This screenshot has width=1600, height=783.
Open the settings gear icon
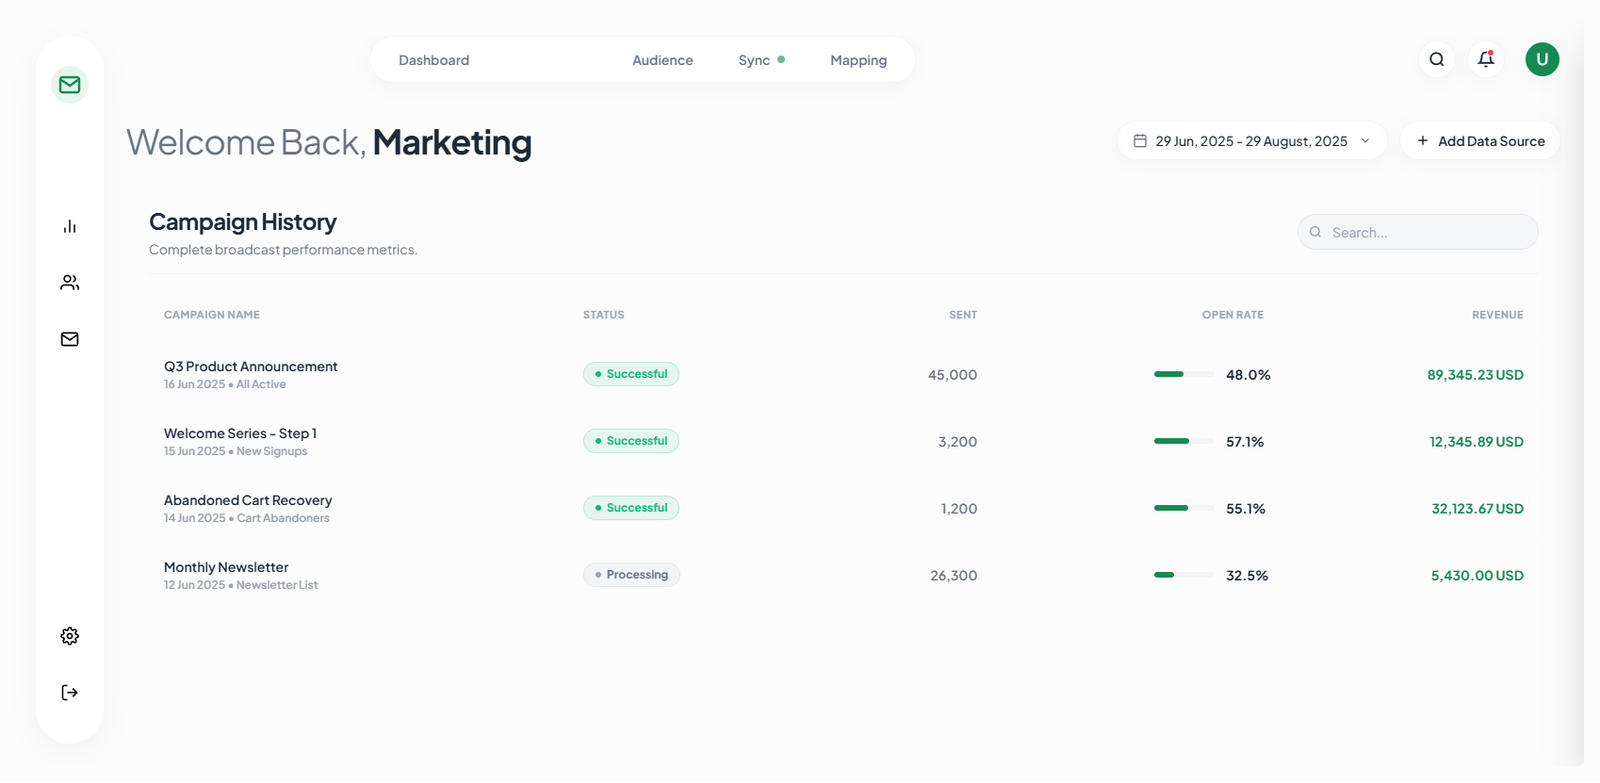[x=70, y=636]
